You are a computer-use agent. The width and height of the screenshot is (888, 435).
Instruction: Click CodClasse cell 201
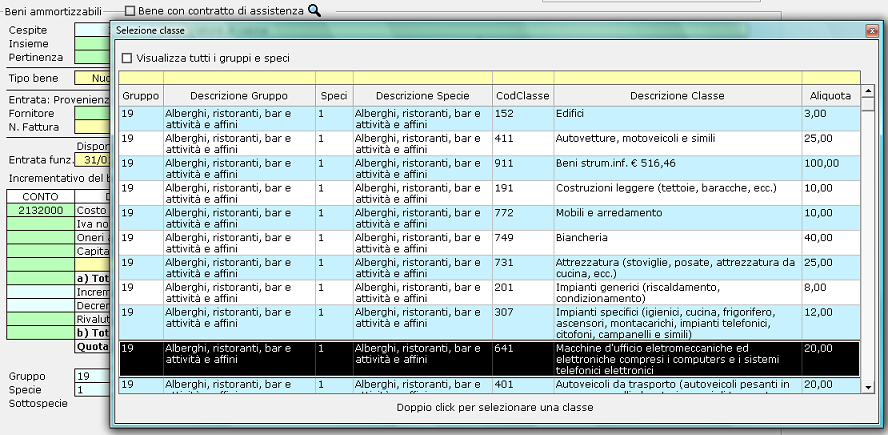[x=523, y=293]
